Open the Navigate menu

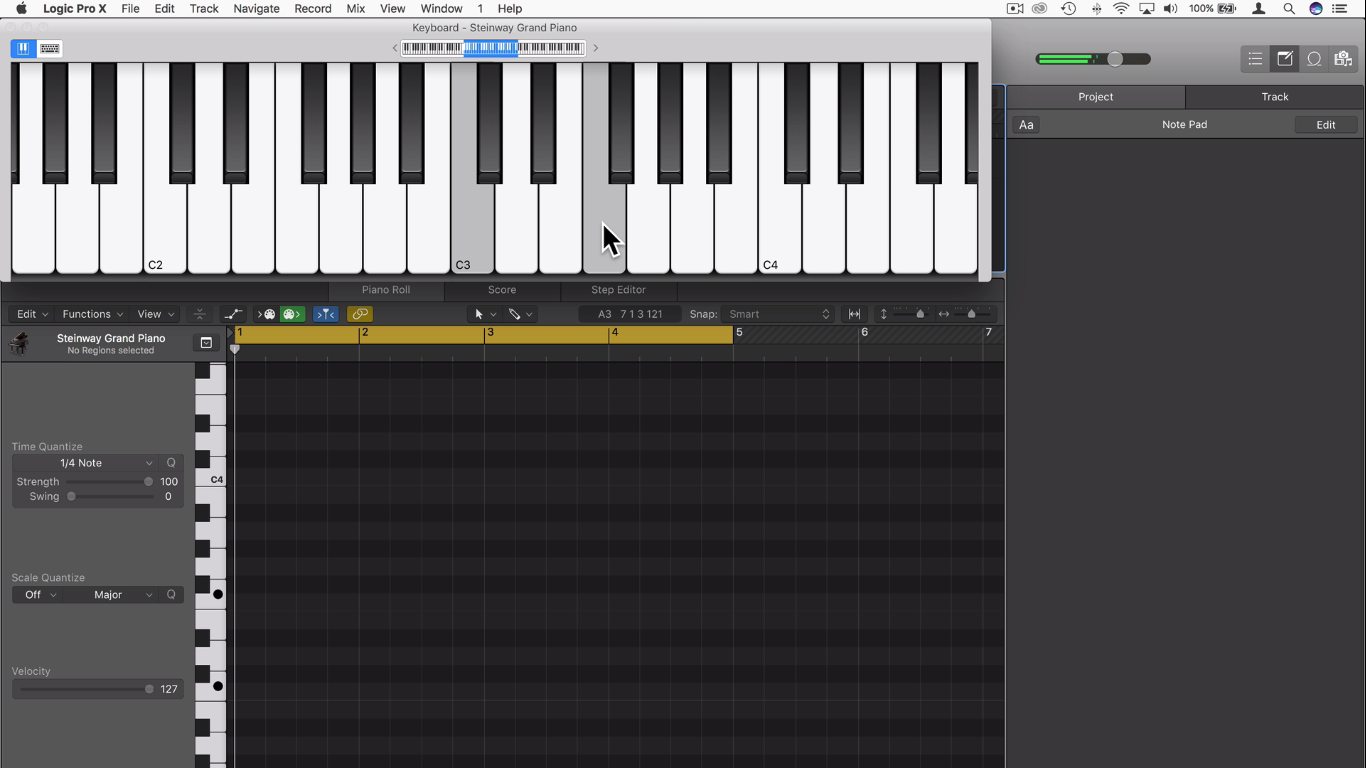point(256,9)
